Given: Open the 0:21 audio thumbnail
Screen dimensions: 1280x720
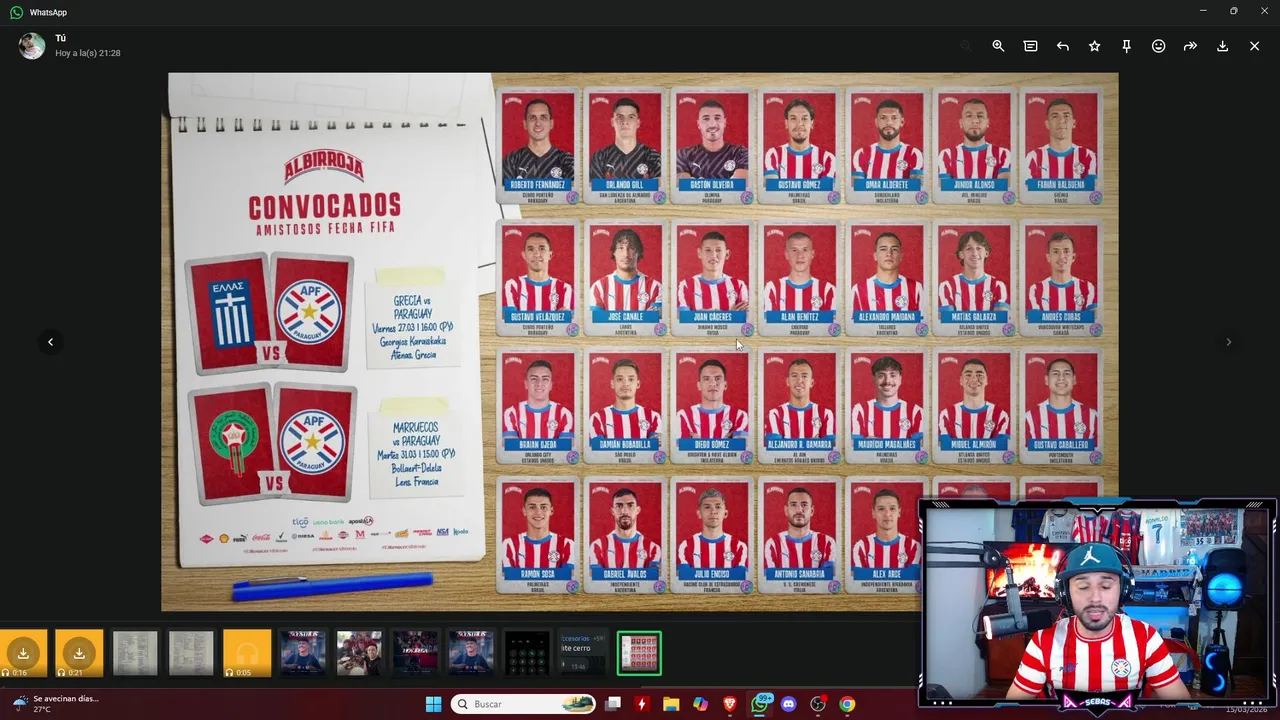Looking at the screenshot, I should [x=79, y=653].
